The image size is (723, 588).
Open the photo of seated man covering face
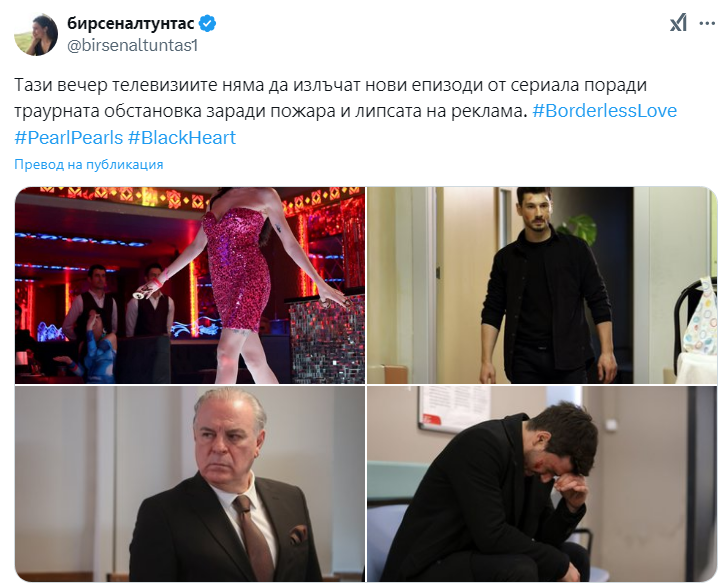pos(542,484)
